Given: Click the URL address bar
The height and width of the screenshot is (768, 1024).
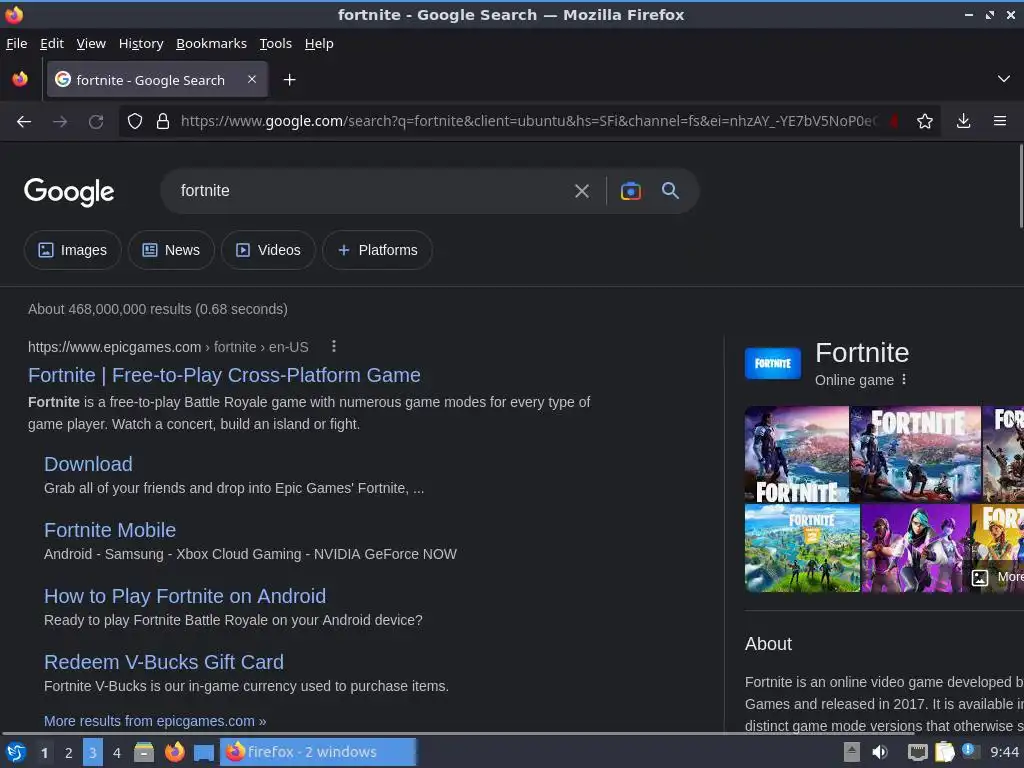Looking at the screenshot, I should (529, 121).
